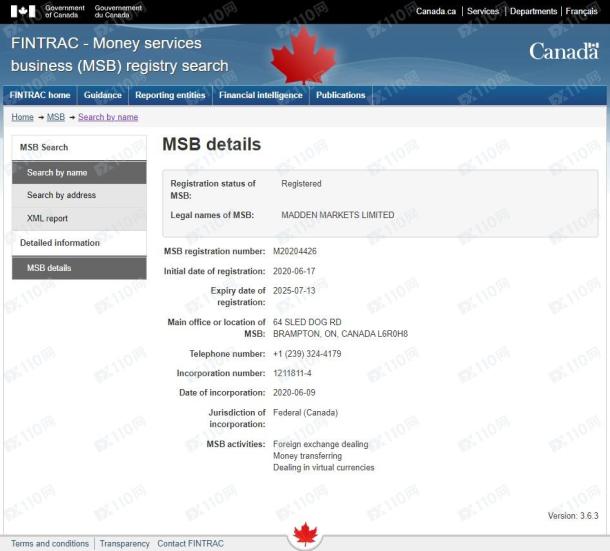Click incorporation number 1211811-4
Image resolution: width=610 pixels, height=551 pixels.
(292, 373)
